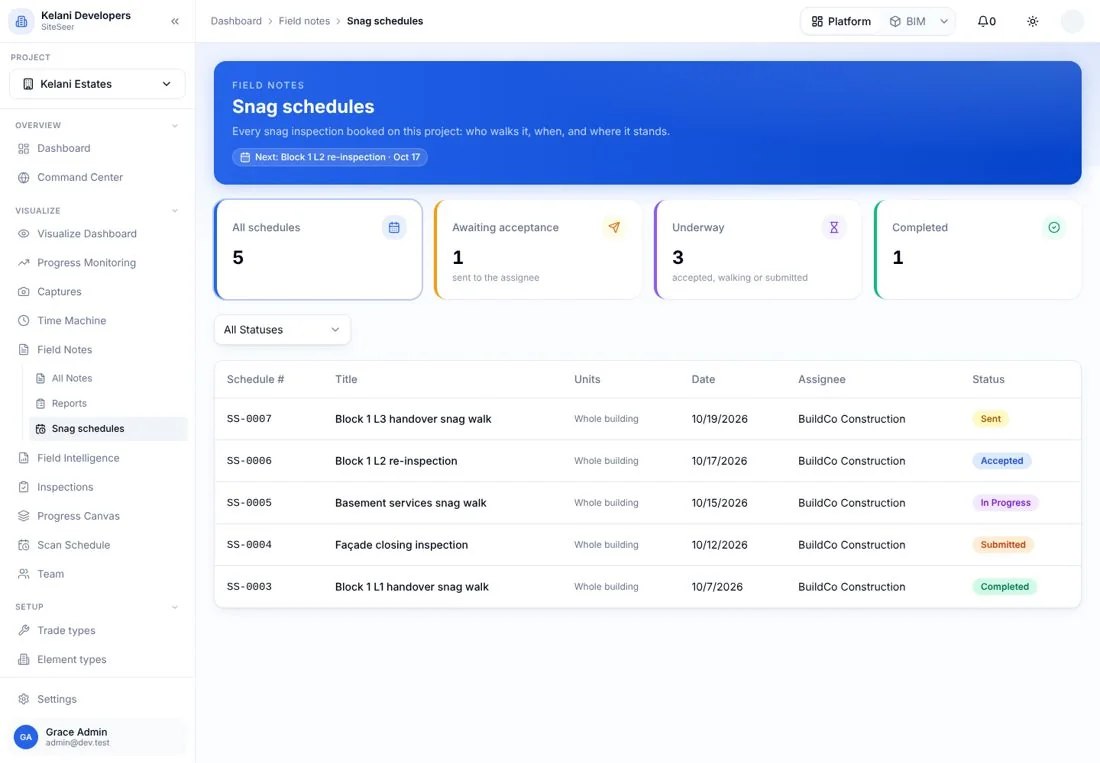The image size is (1100, 763).
Task: Open Reports under Field Notes
Action: coord(109,404)
